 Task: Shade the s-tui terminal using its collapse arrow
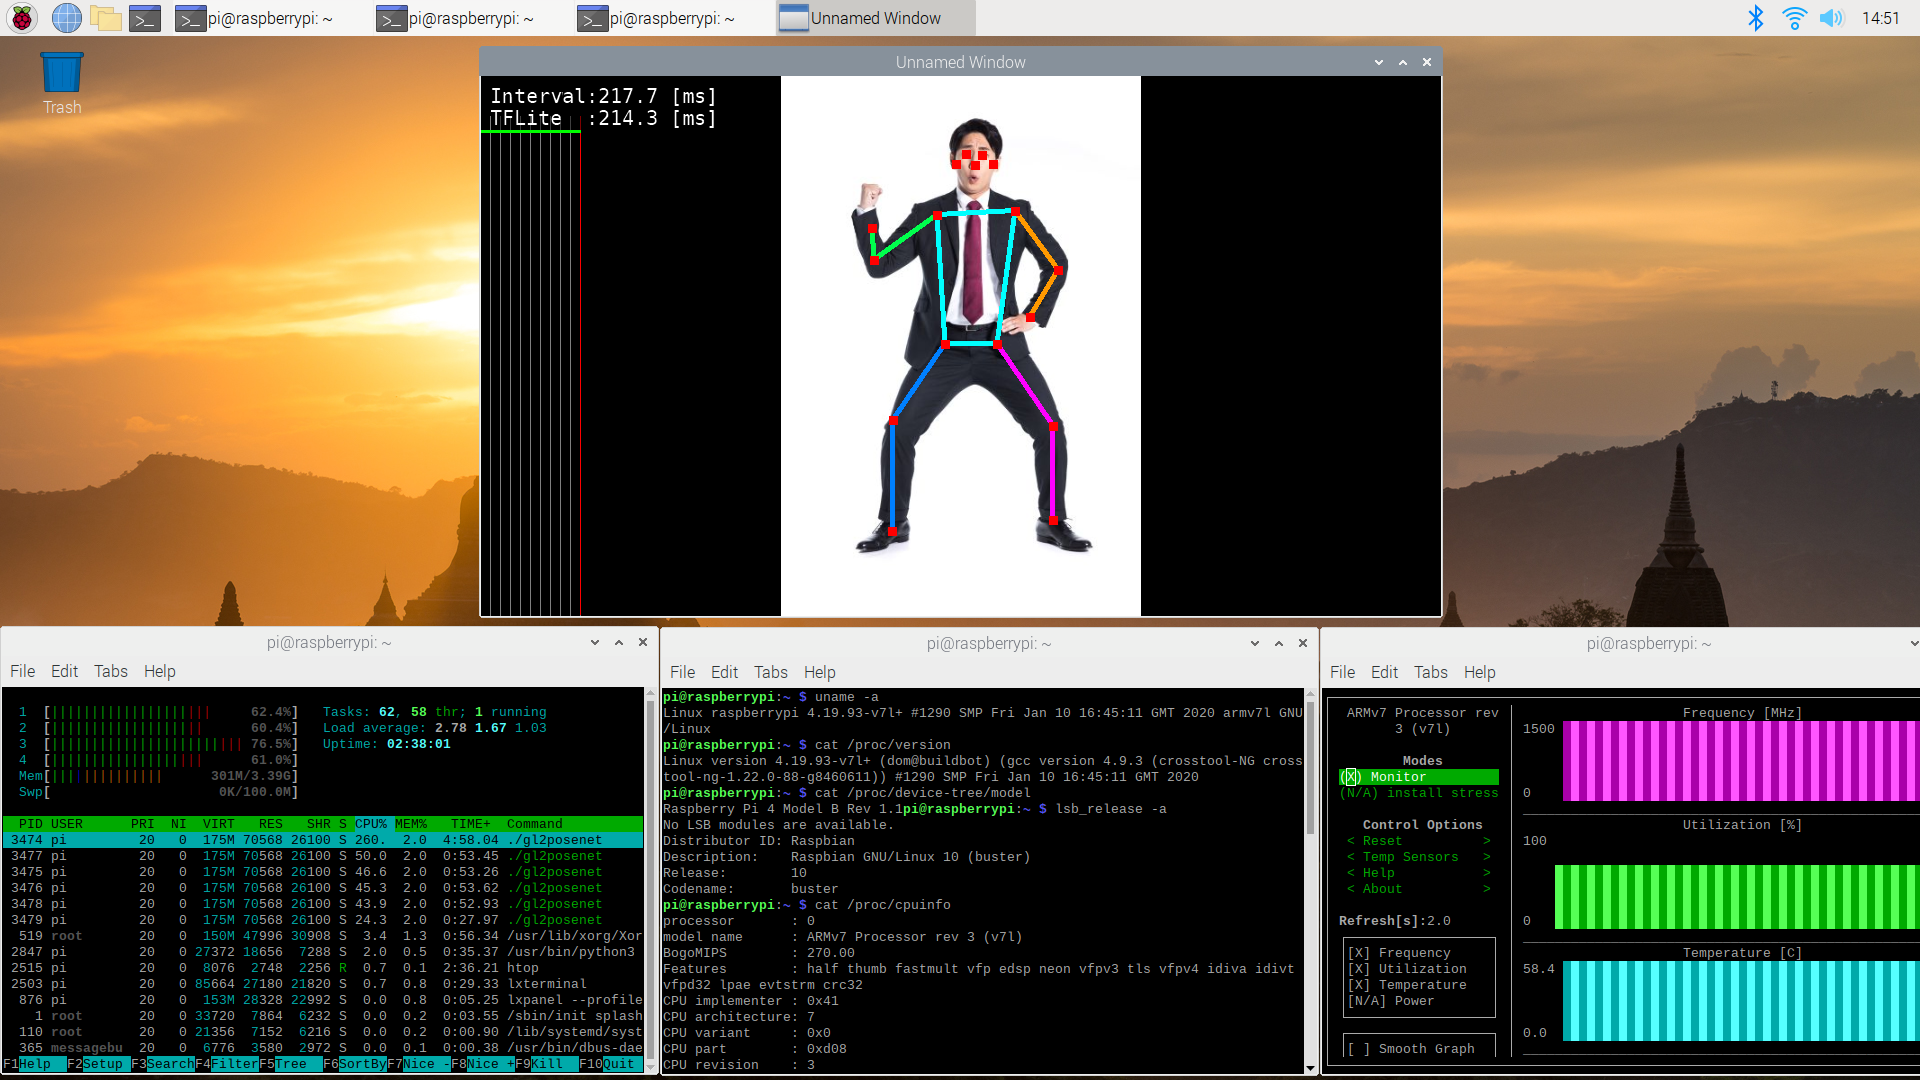(x=1914, y=643)
